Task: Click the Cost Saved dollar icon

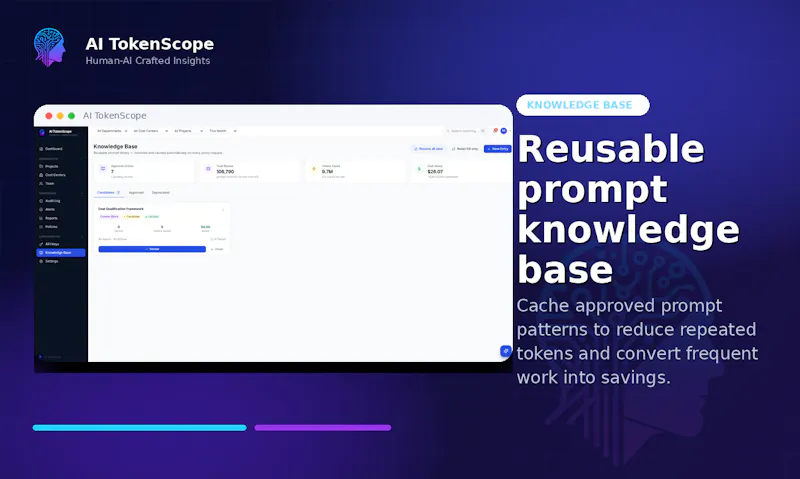Action: (419, 169)
